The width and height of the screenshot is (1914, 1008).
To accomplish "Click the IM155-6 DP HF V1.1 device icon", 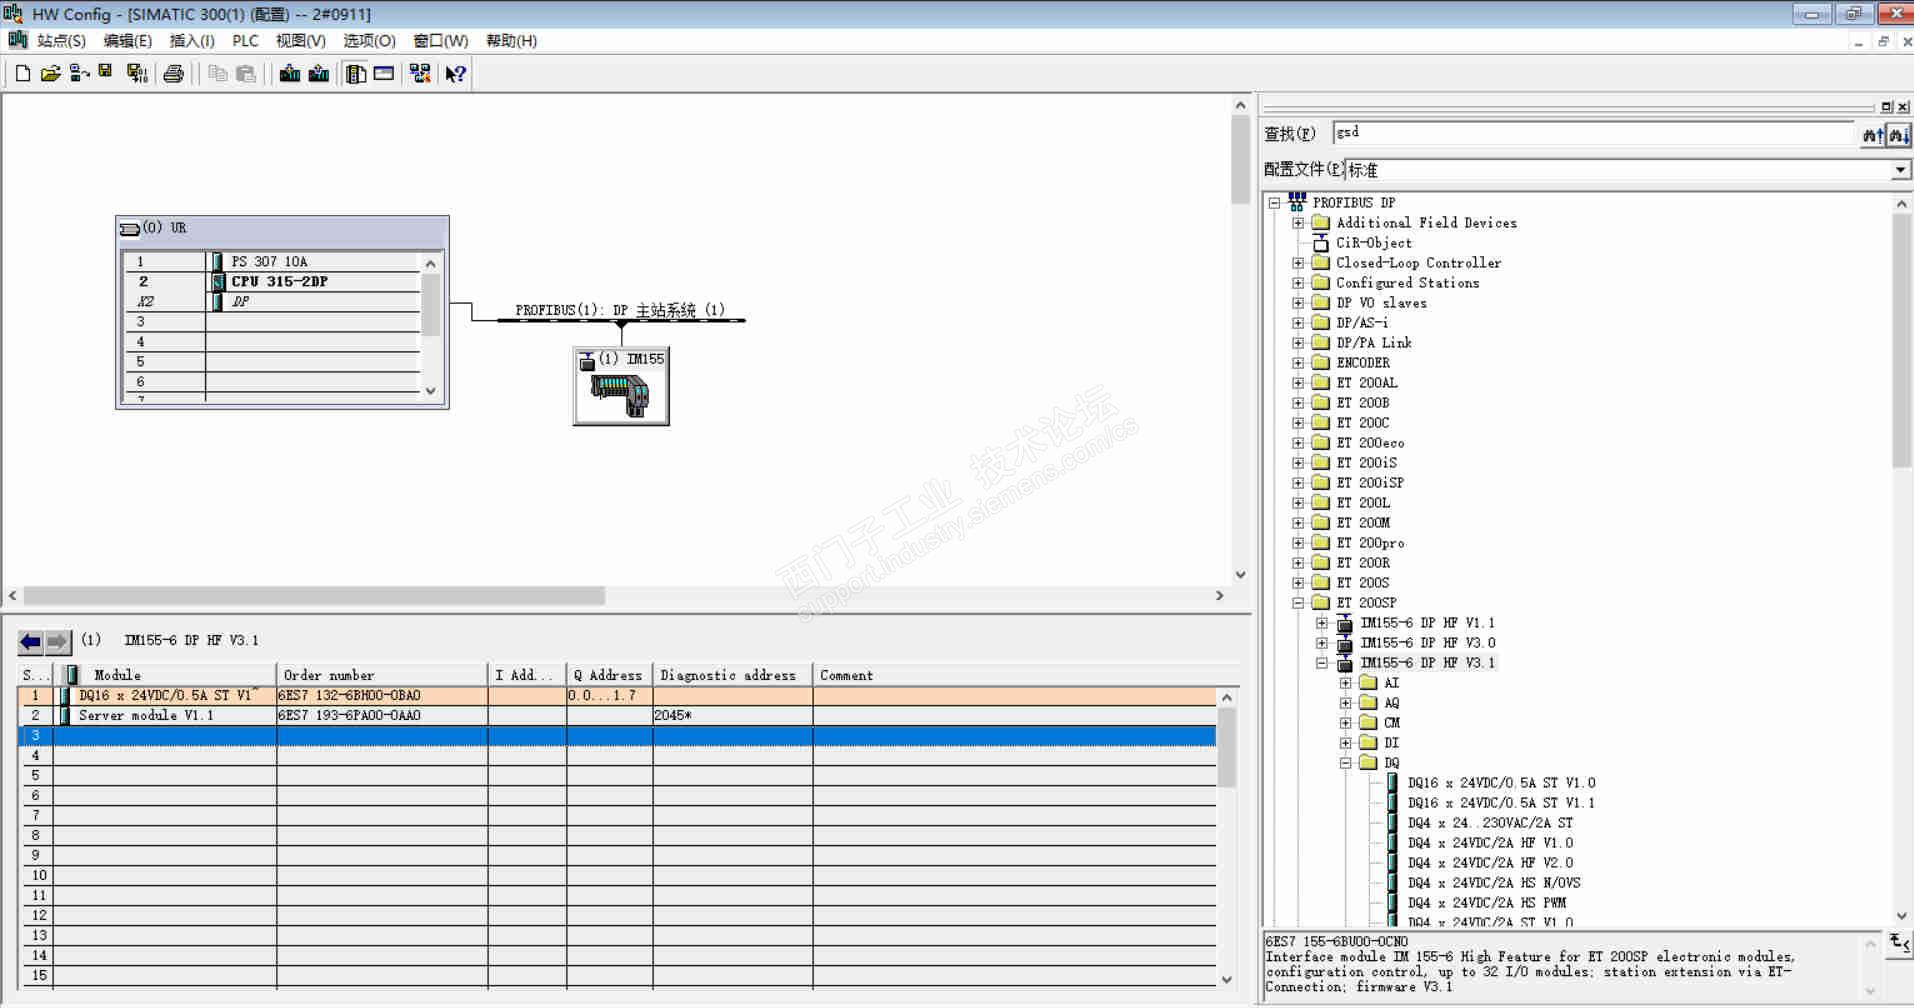I will click(1345, 623).
